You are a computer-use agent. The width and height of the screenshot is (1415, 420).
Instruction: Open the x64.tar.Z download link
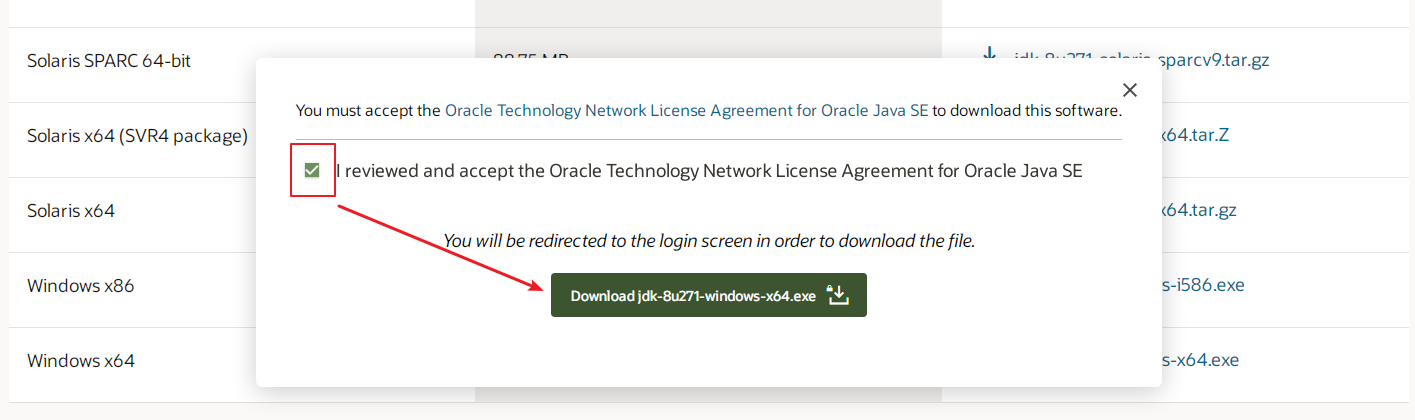coord(1196,135)
